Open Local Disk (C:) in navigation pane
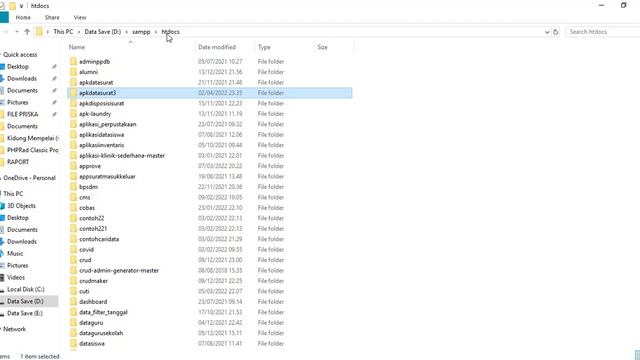The height and width of the screenshot is (360, 640). [x=26, y=289]
